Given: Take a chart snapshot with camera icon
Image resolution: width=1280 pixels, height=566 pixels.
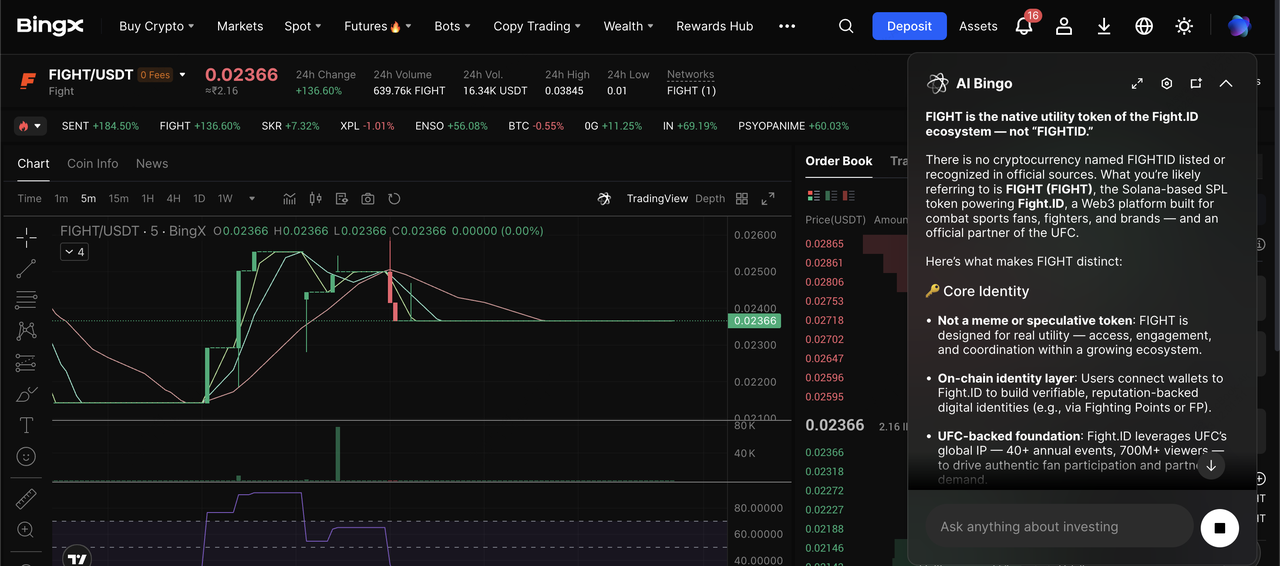Looking at the screenshot, I should point(368,198).
